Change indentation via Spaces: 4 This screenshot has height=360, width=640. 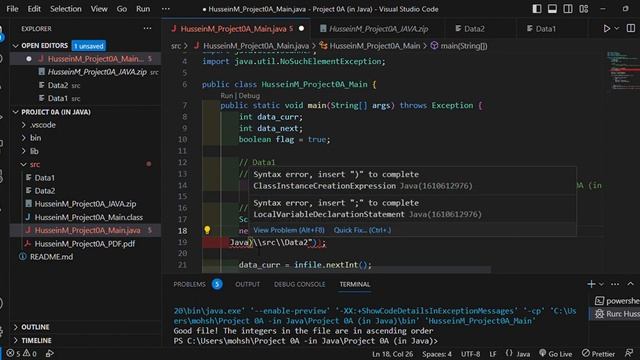[x=437, y=354]
